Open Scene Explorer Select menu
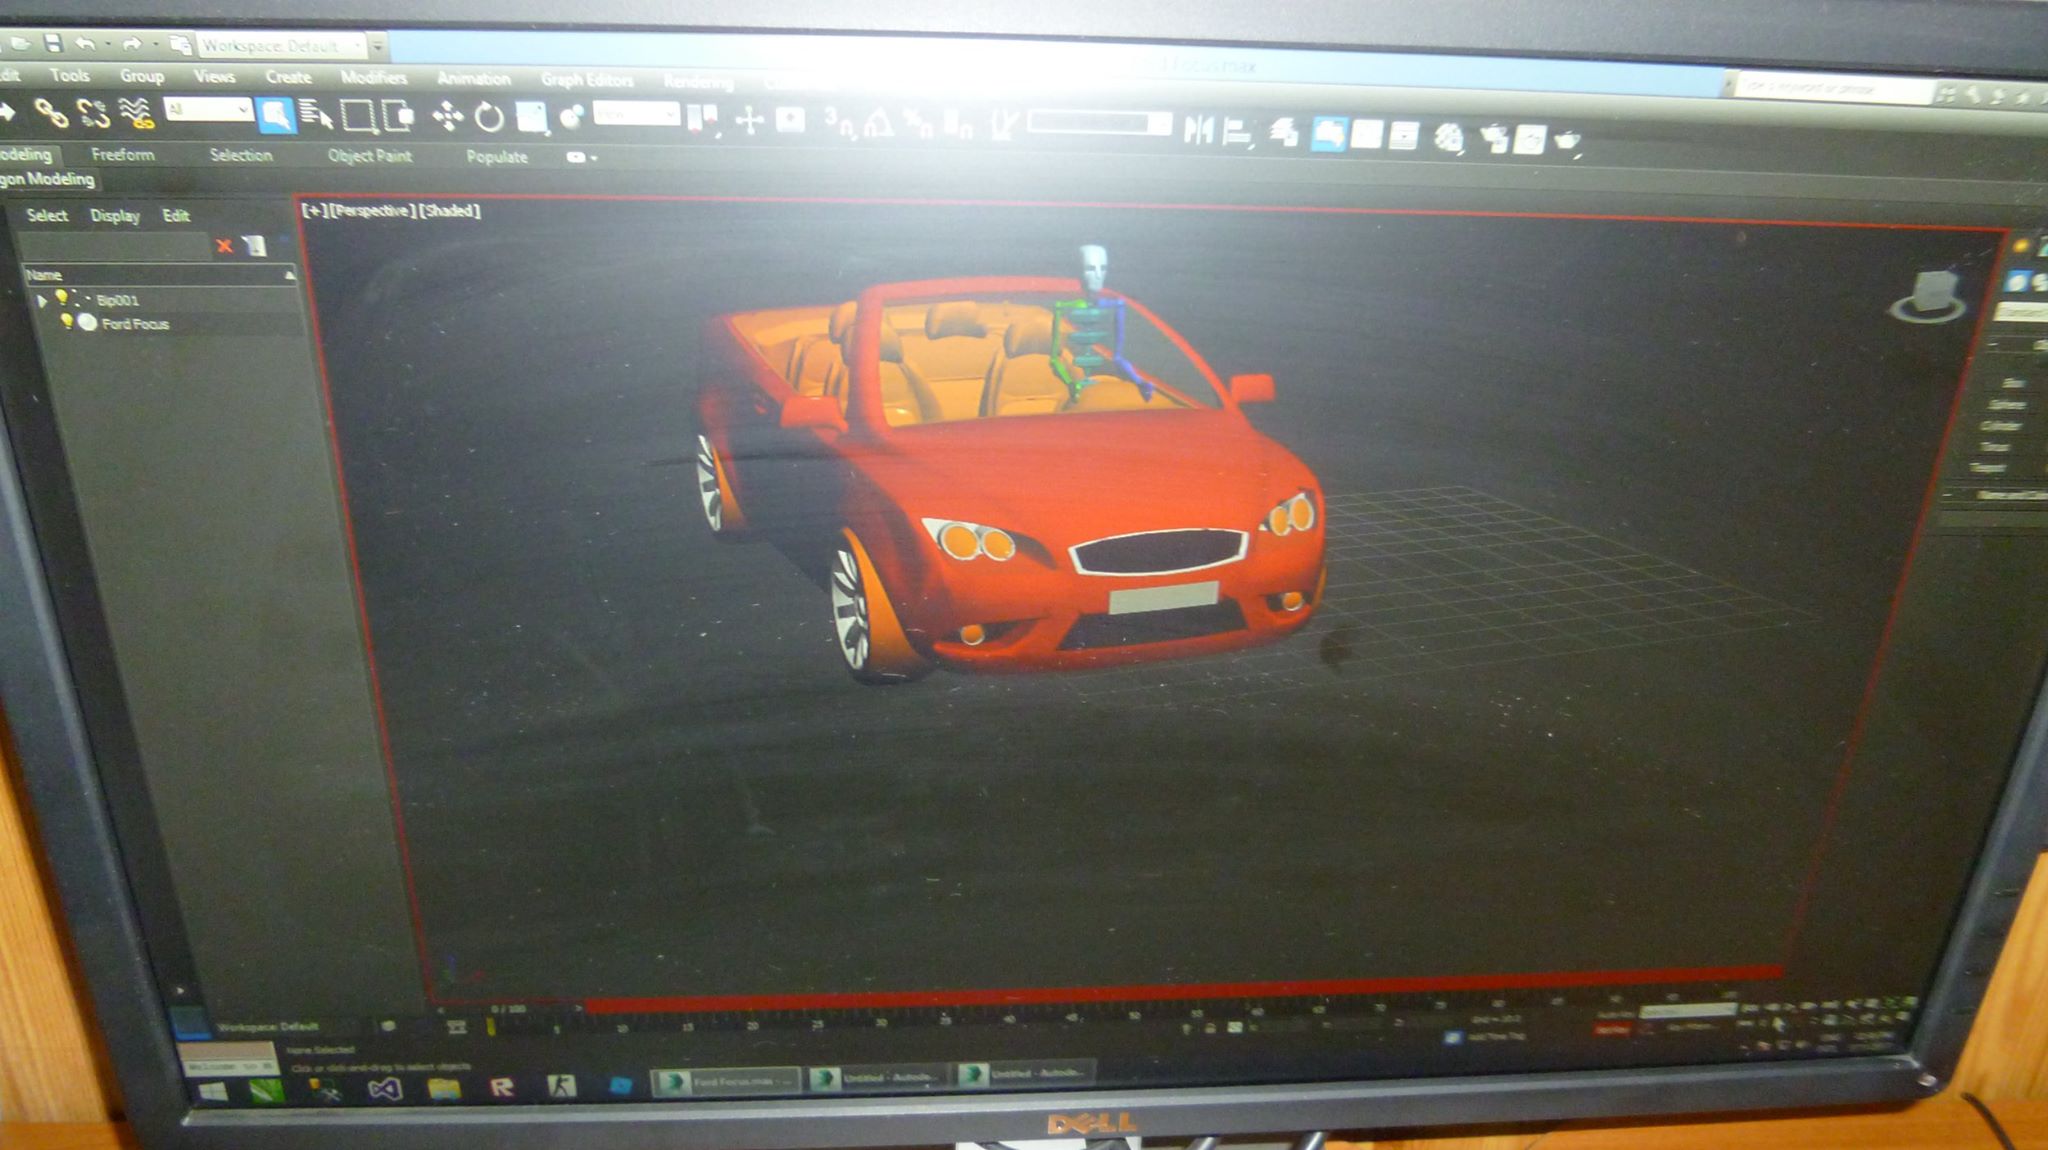Image resolution: width=2048 pixels, height=1150 pixels. pyautogui.click(x=47, y=215)
